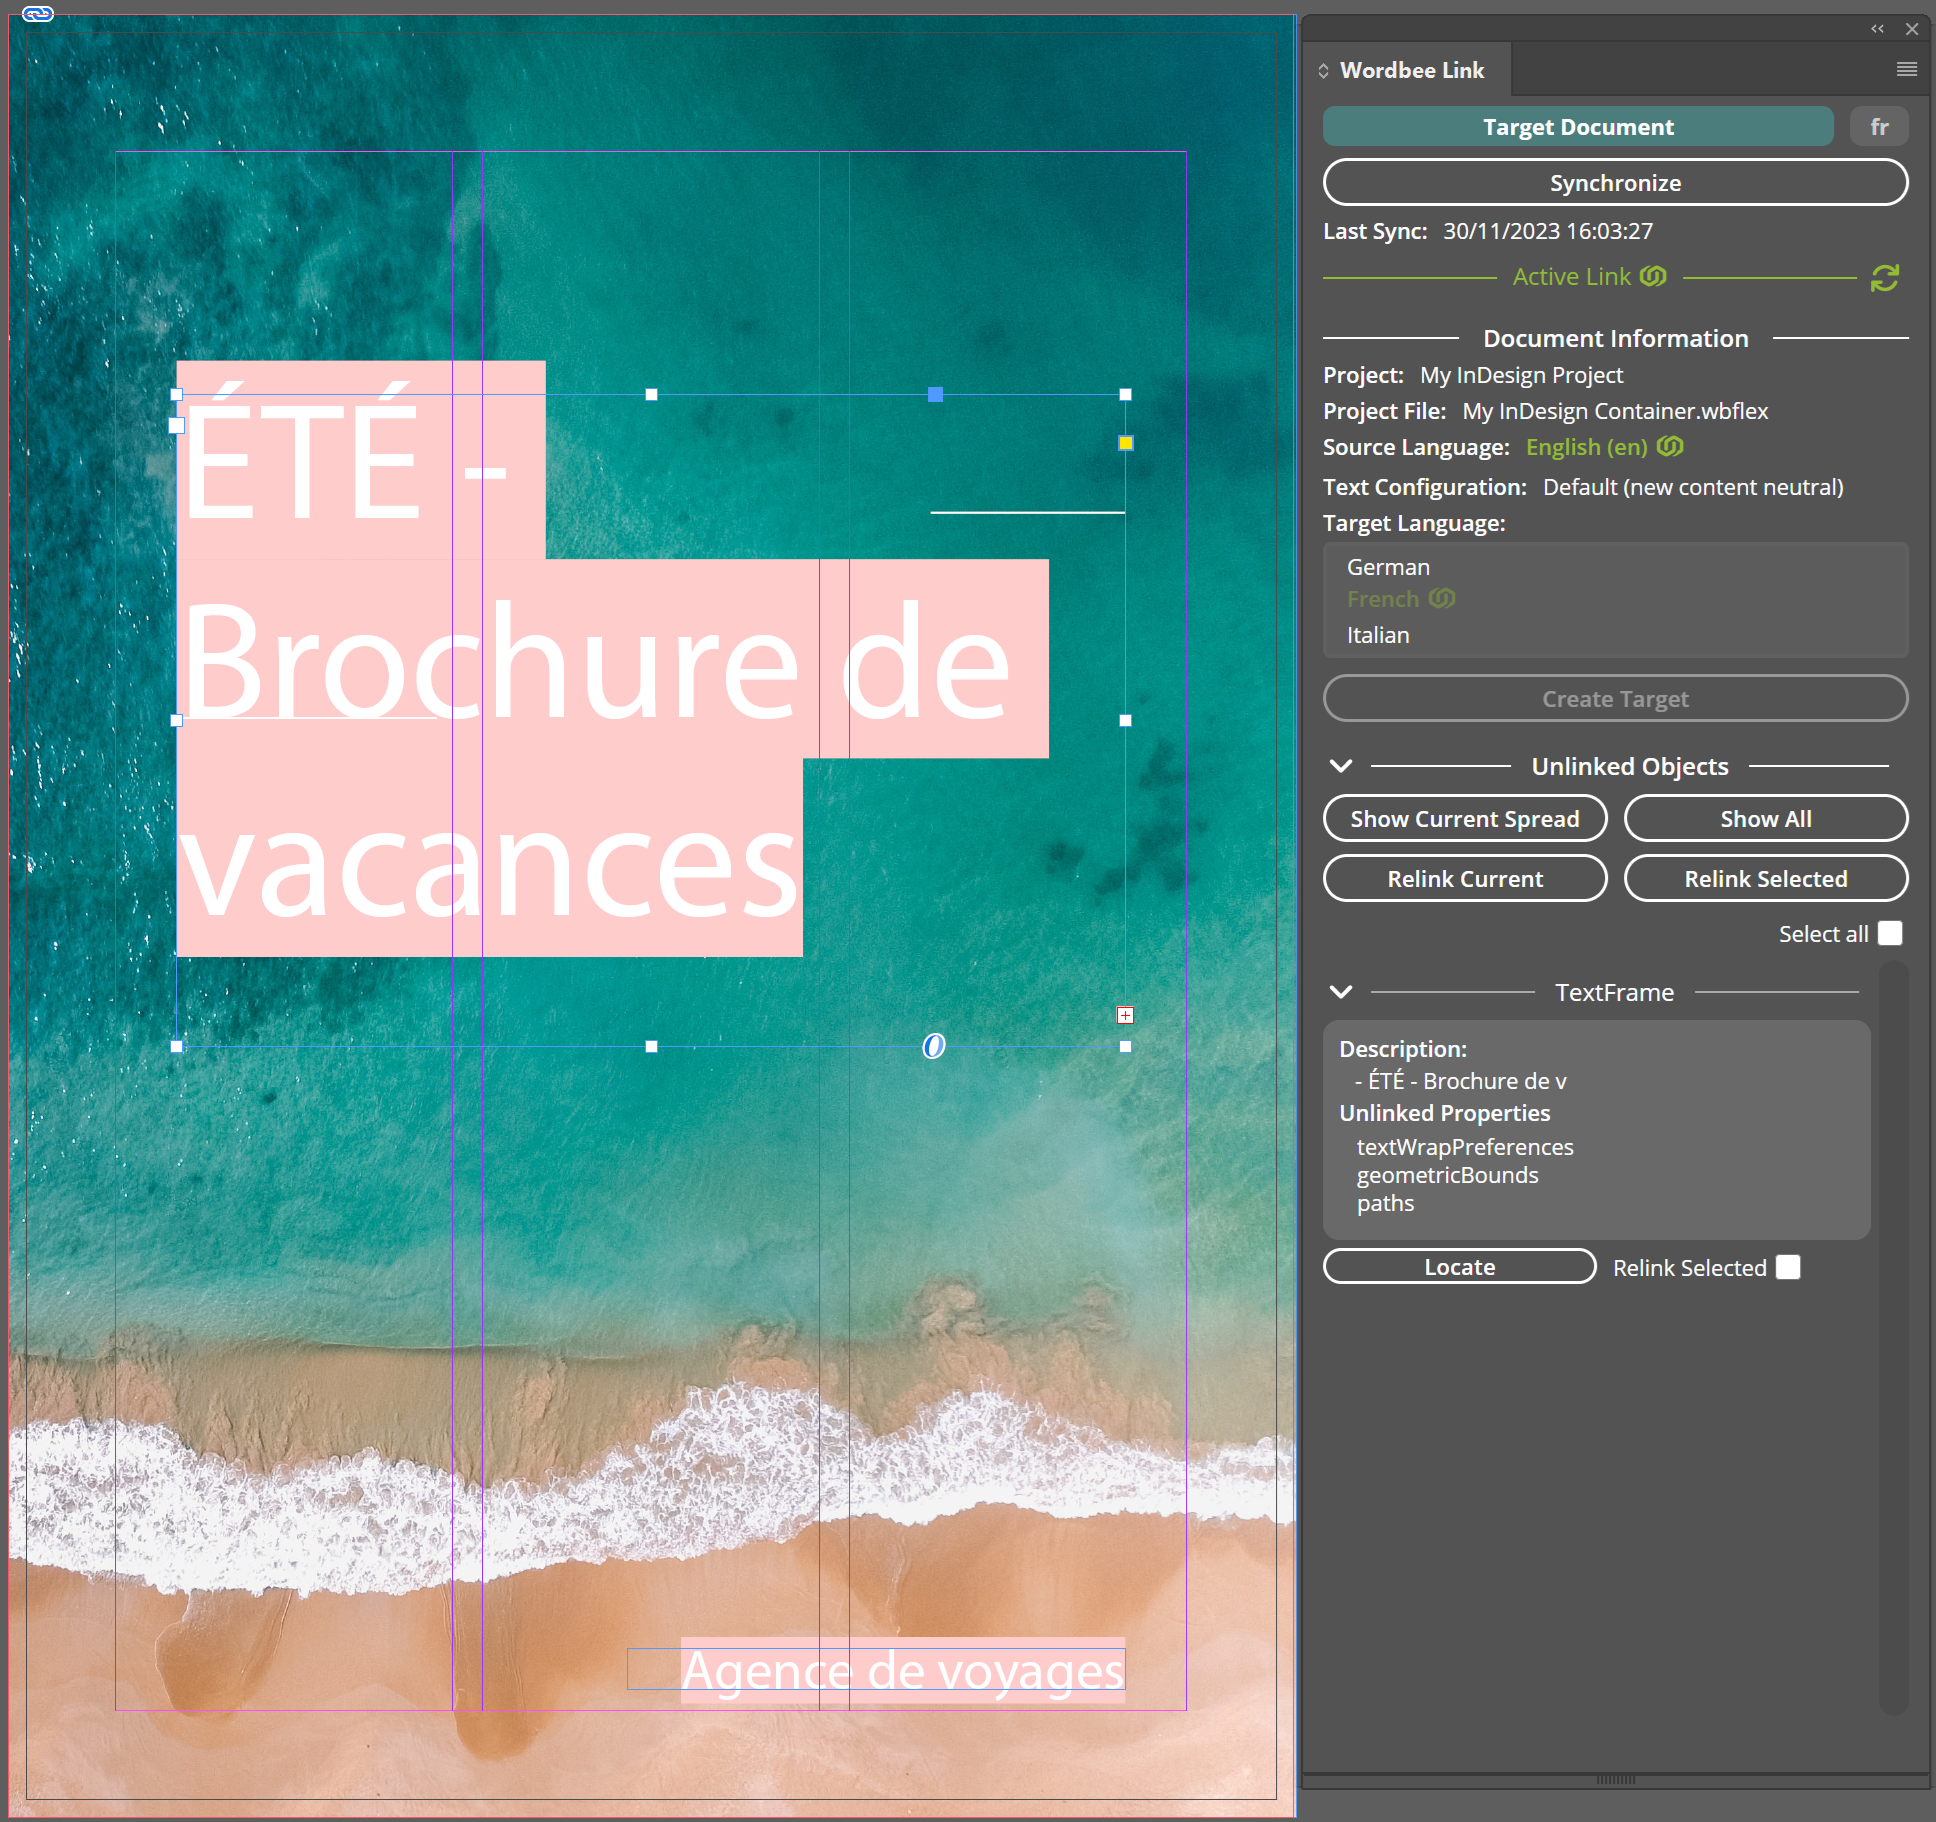Collapse the Unlinked Objects section
The width and height of the screenshot is (1936, 1822).
click(x=1341, y=766)
